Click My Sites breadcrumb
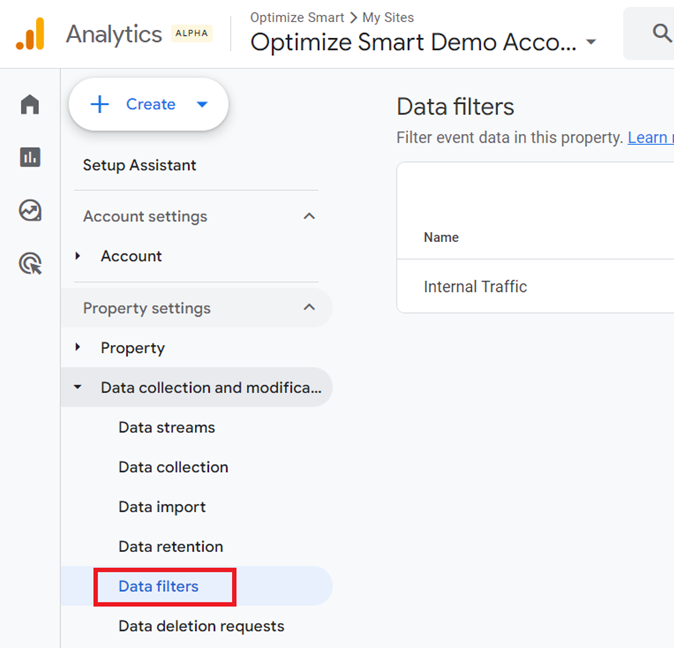The width and height of the screenshot is (674, 648). (x=388, y=18)
